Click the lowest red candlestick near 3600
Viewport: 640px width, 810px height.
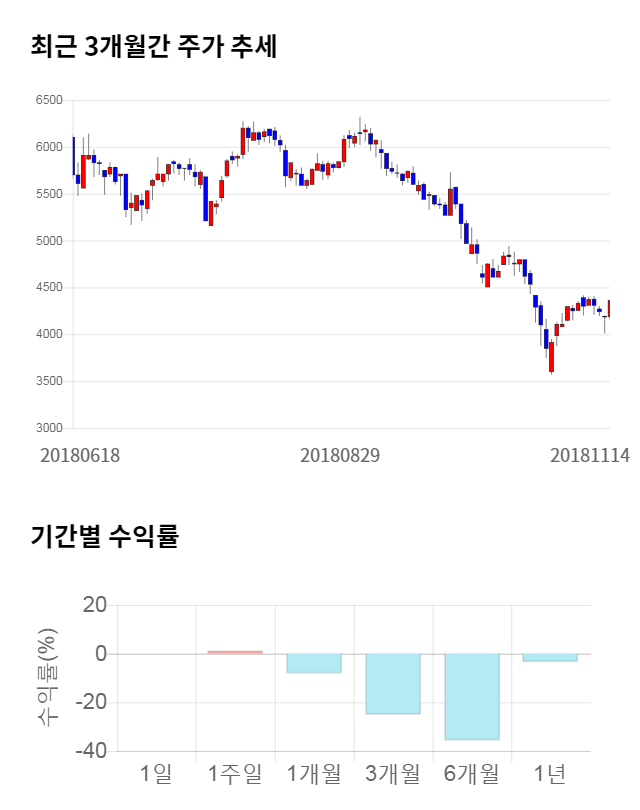pyautogui.click(x=551, y=358)
